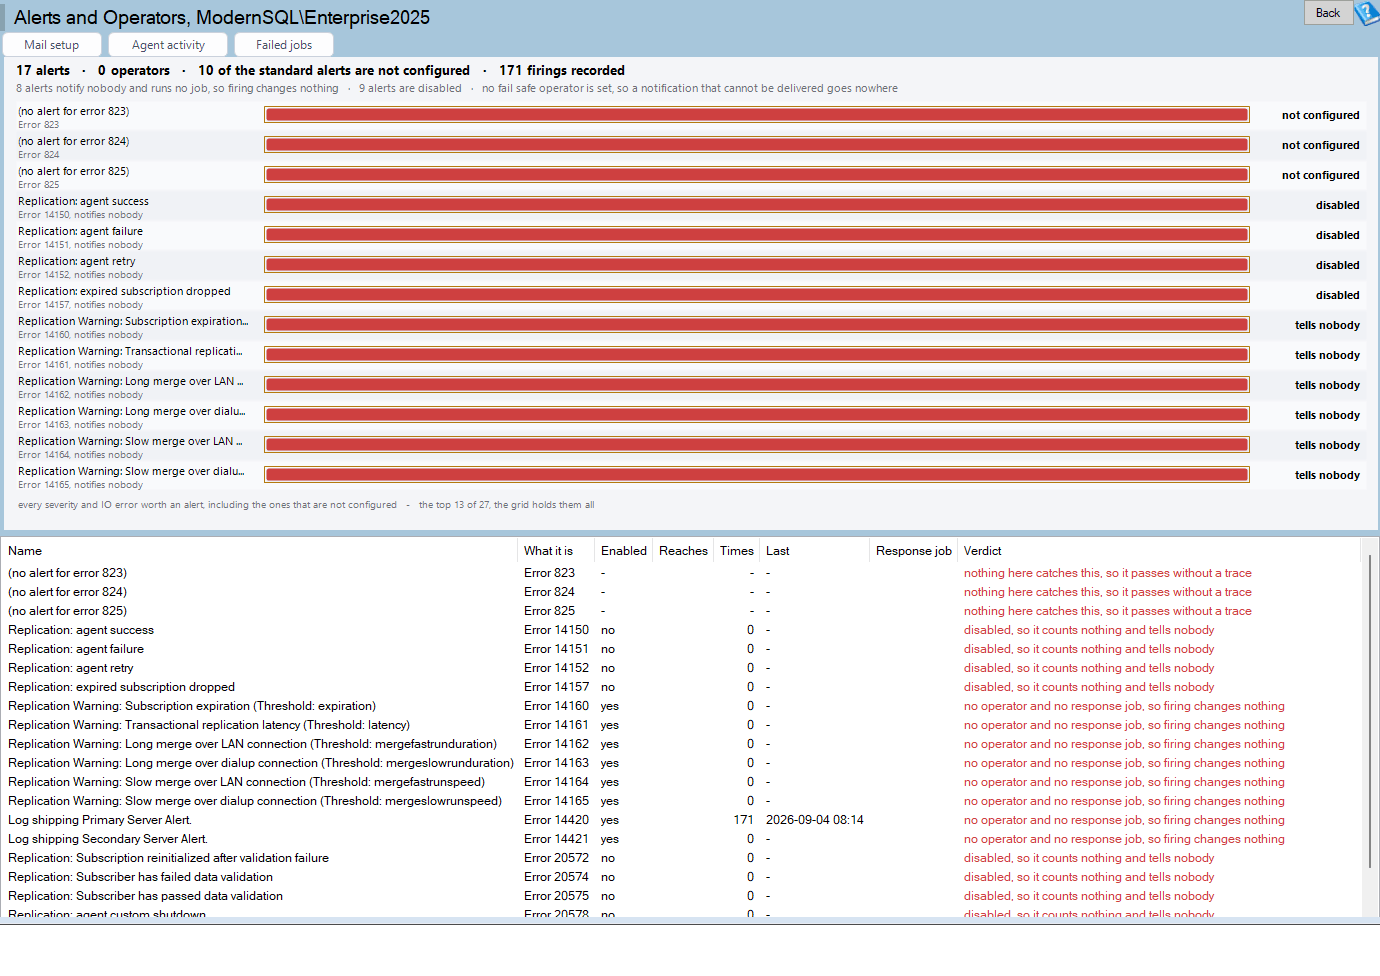Select '(no alert for error 823)' in chart list
Screen dimensions: 1380x976
point(73,111)
